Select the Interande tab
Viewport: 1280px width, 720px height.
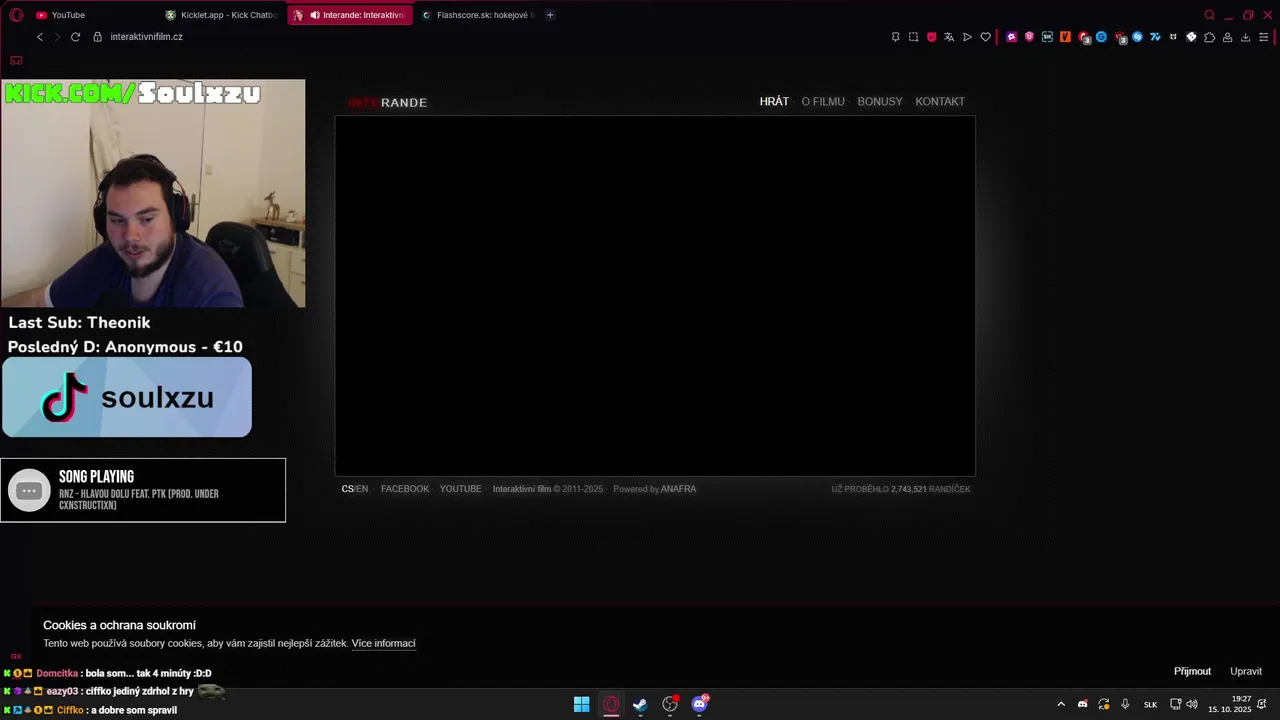click(350, 15)
